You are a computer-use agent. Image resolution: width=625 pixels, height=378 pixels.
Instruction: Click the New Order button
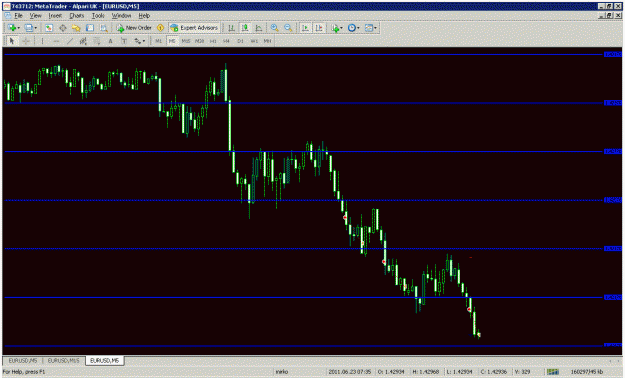point(134,28)
